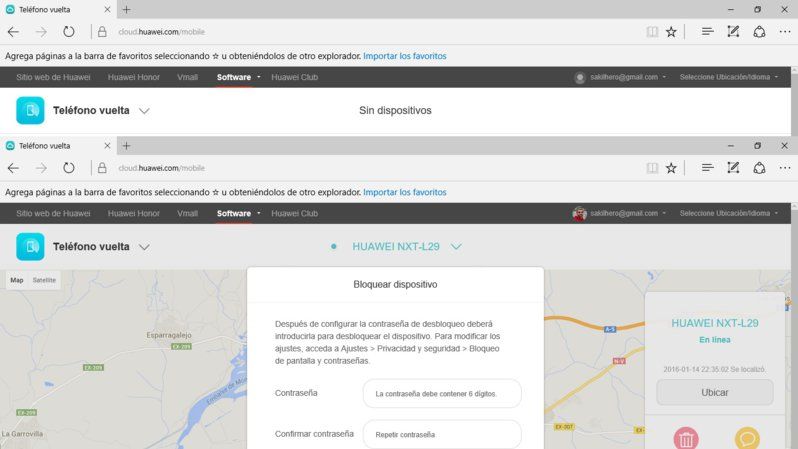
Task: Switch map to Satellite view
Action: point(44,280)
